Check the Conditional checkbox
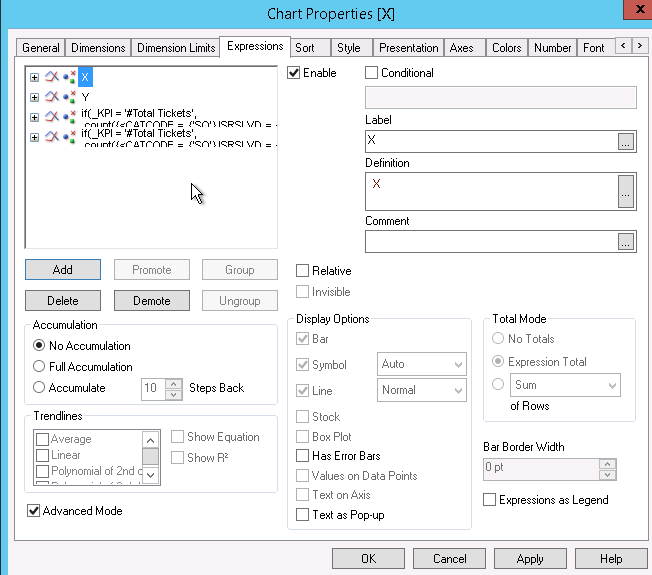Screen dimensions: 652x575 point(371,73)
